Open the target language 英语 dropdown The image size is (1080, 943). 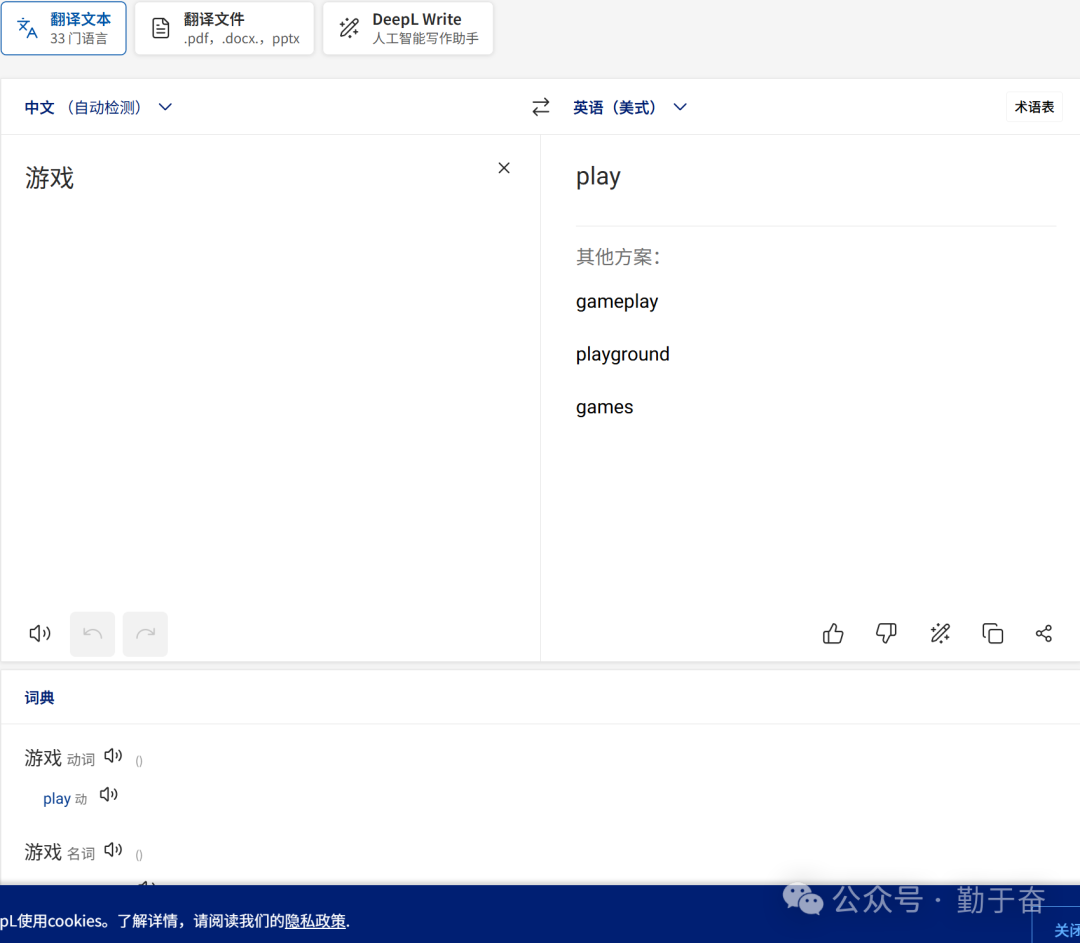pyautogui.click(x=630, y=107)
